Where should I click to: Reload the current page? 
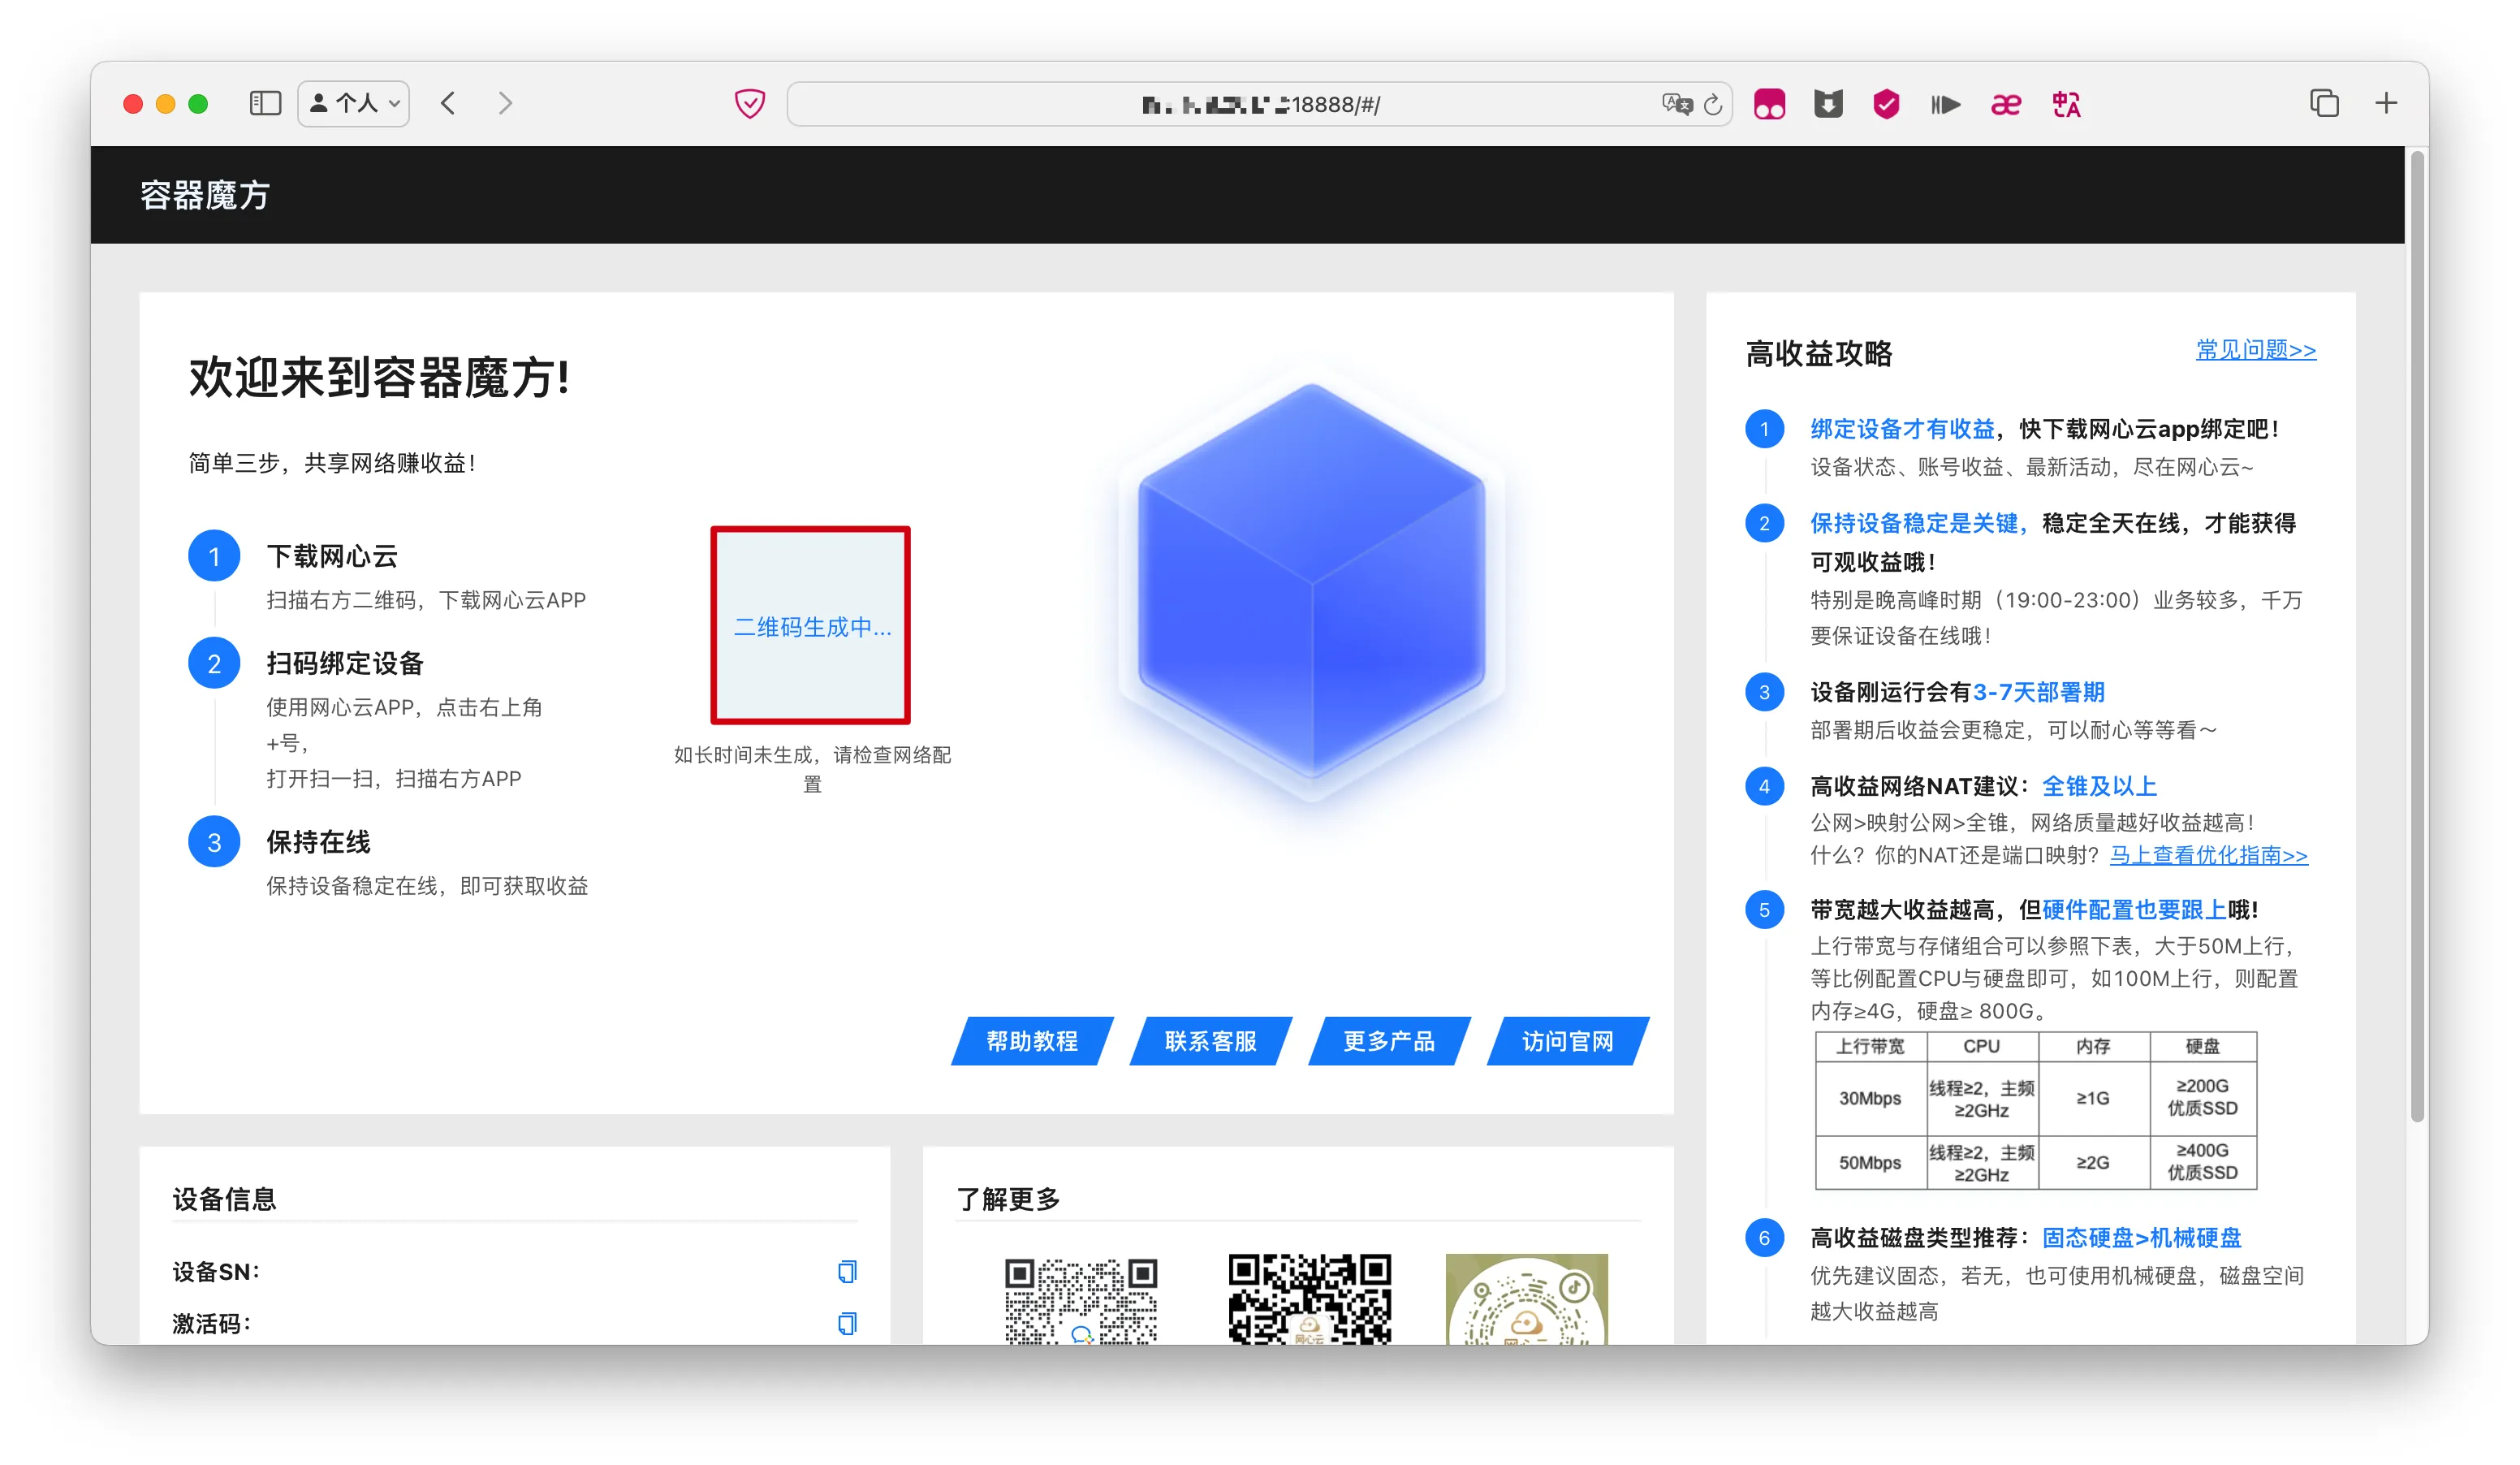1713,104
